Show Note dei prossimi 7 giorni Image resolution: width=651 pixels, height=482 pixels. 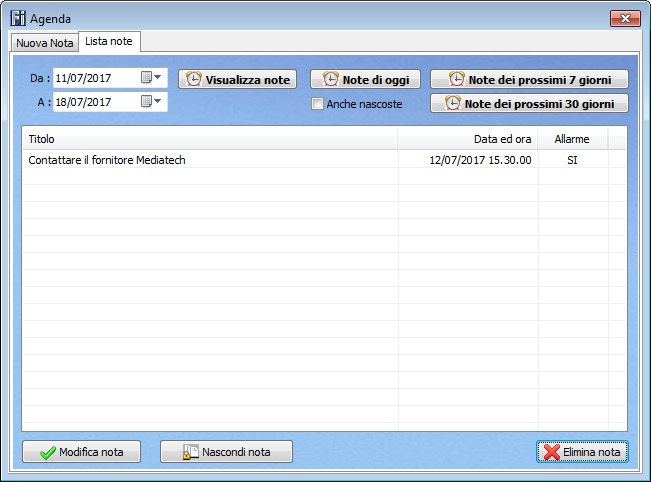click(529, 79)
